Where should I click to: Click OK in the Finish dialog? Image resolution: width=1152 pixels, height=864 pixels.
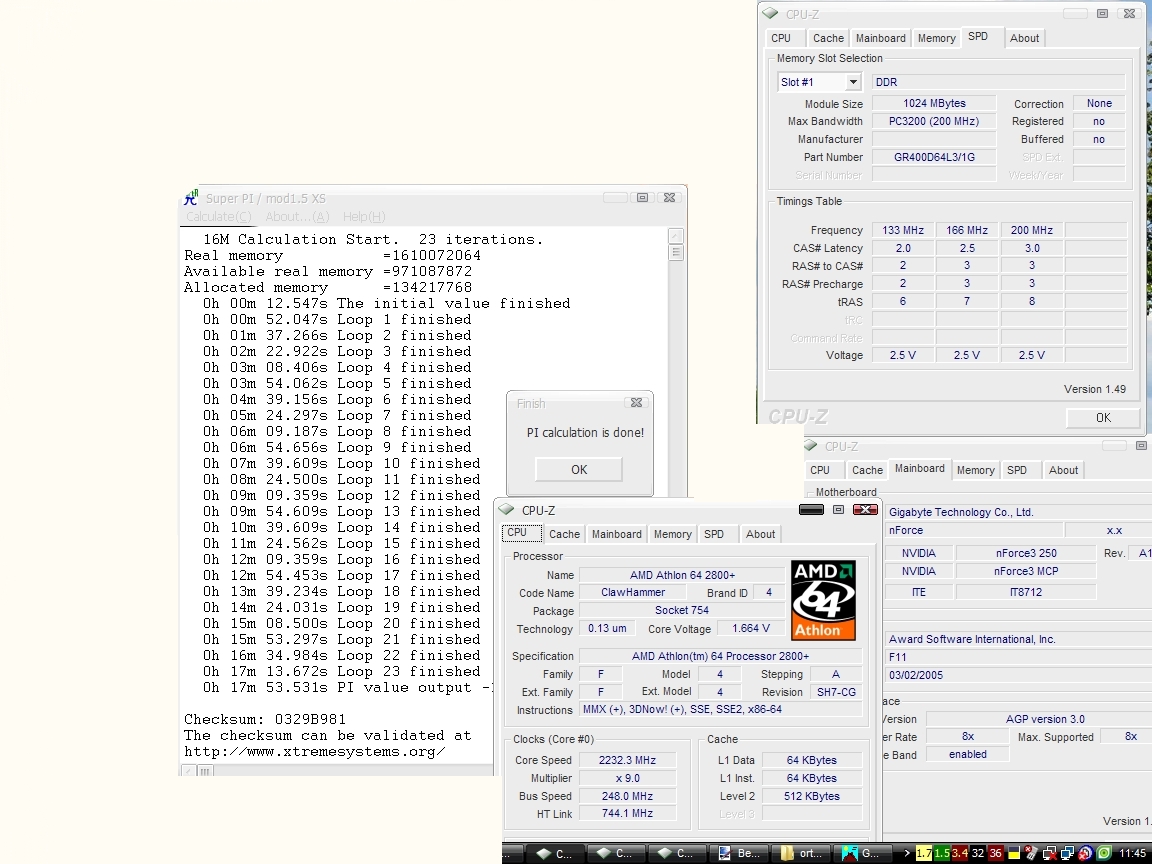tap(579, 469)
